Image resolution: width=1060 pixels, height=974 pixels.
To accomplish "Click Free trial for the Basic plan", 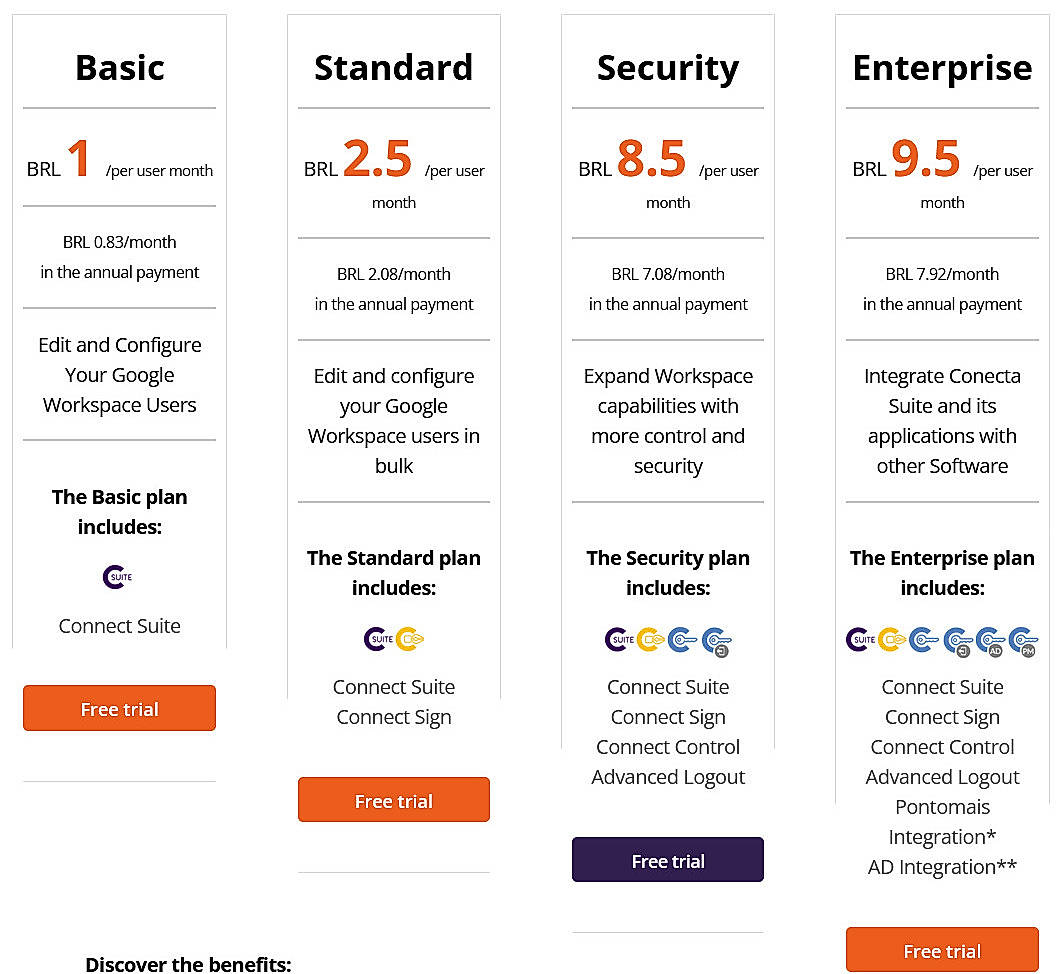I will 119,708.
